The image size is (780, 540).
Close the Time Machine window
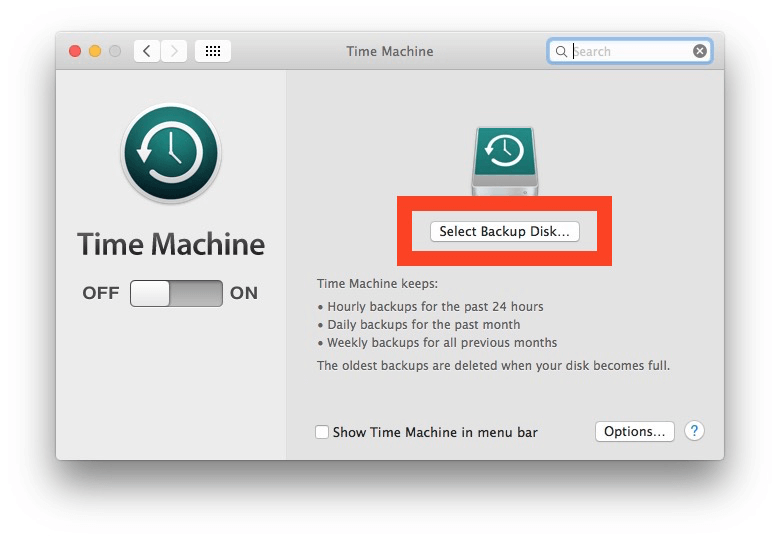click(x=75, y=51)
